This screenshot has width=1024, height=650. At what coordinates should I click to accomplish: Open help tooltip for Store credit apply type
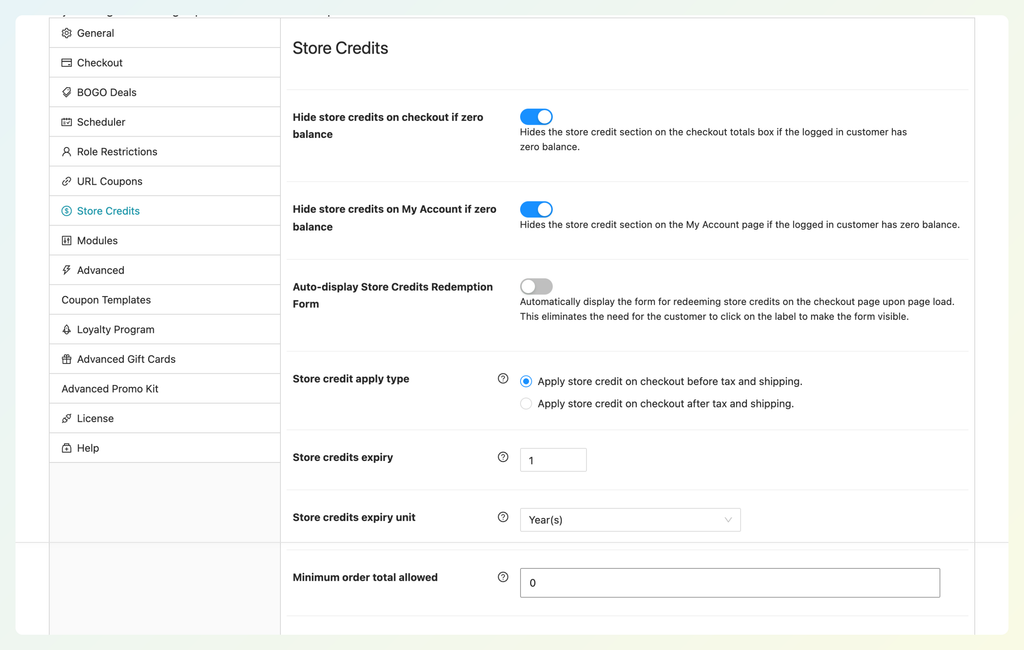pos(503,378)
